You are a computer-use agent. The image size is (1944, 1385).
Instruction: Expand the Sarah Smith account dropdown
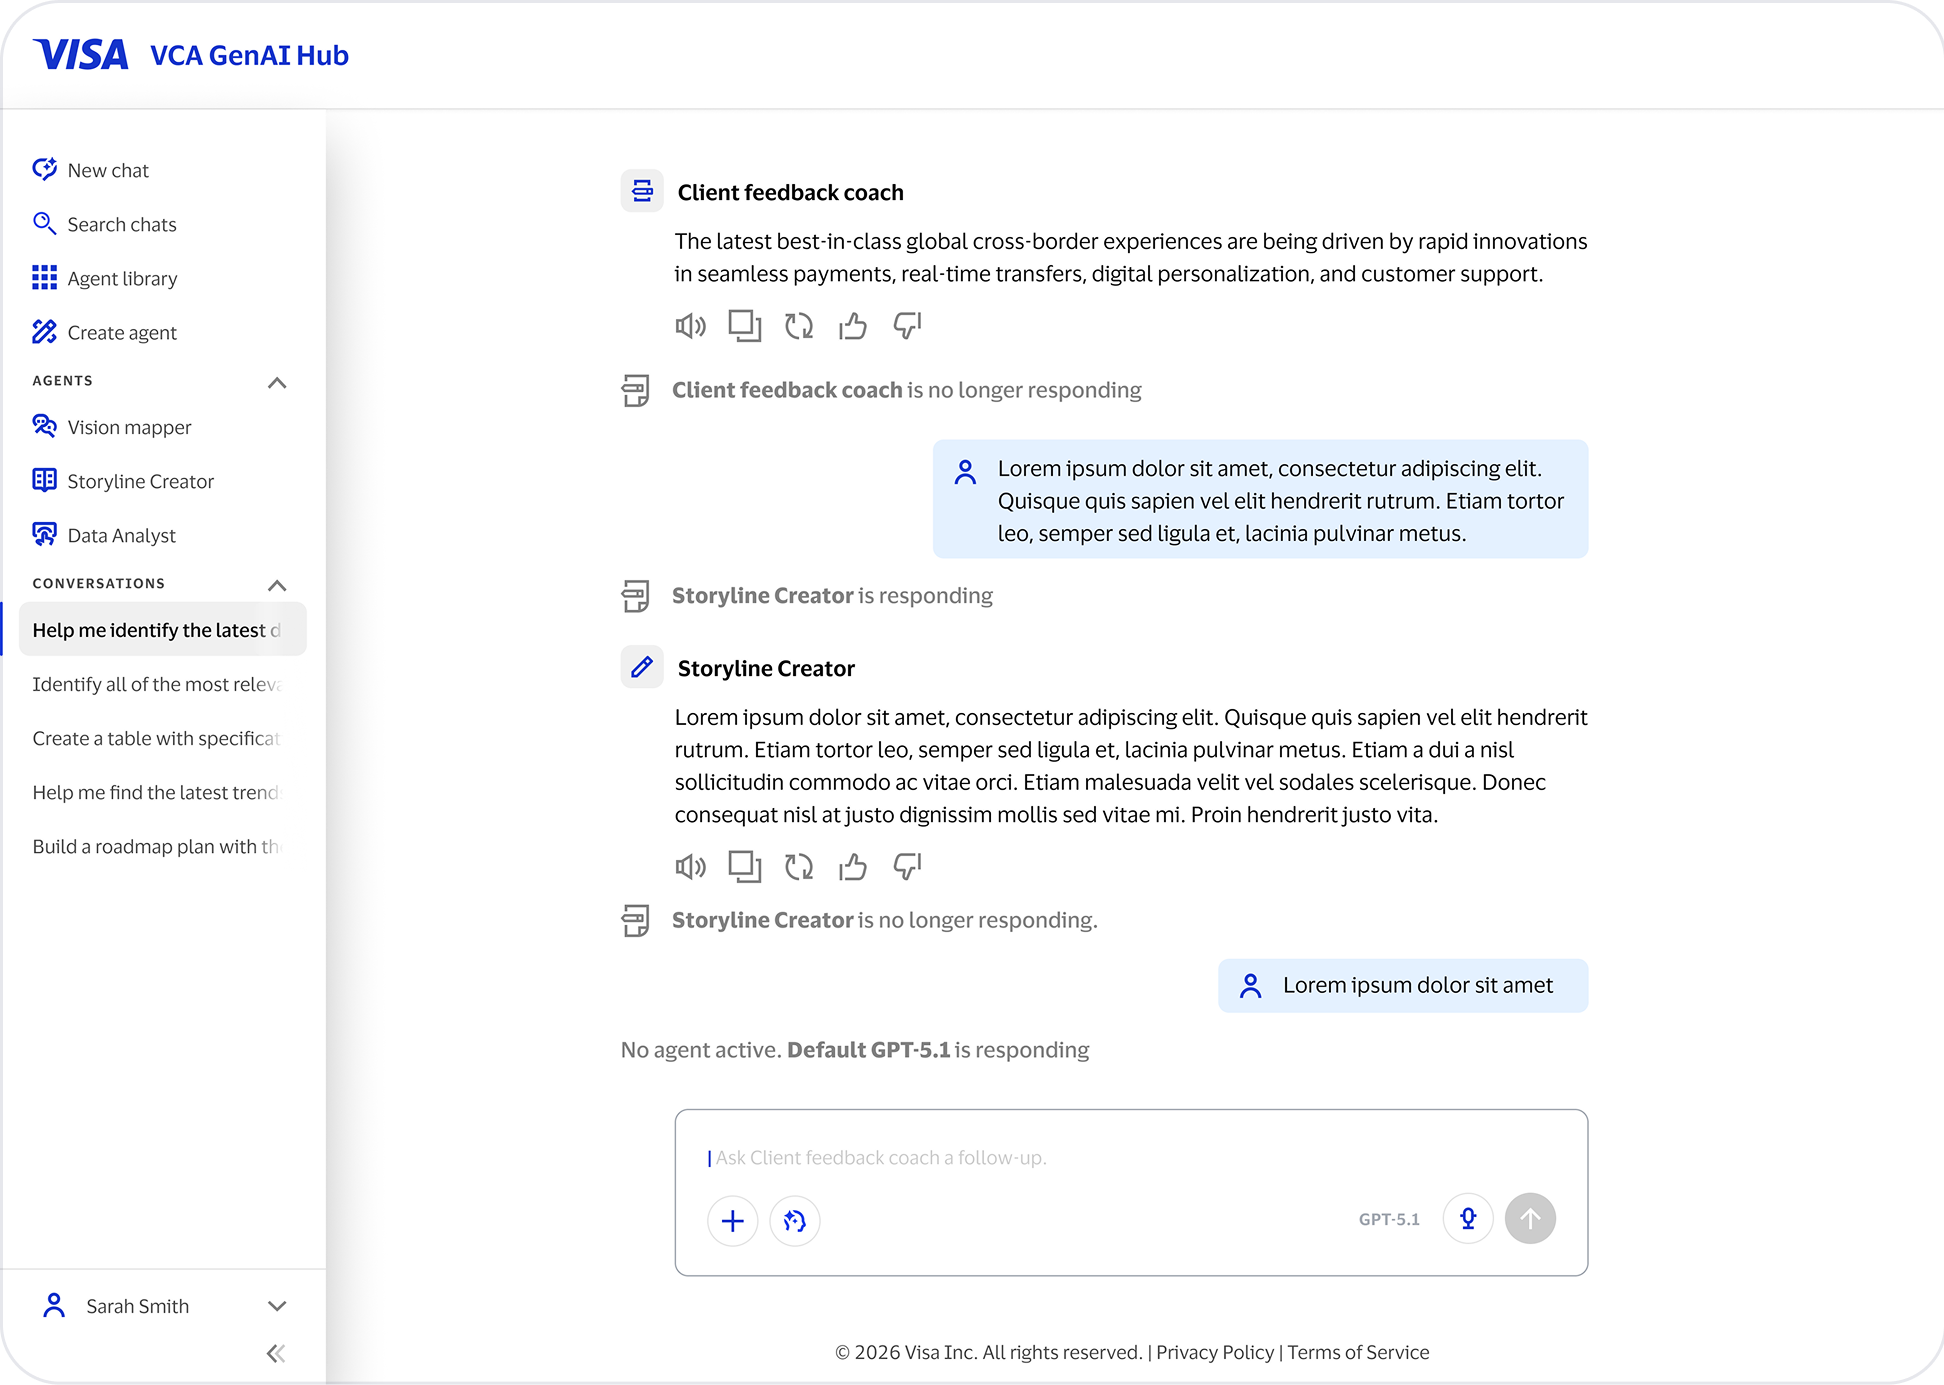[x=277, y=1306]
